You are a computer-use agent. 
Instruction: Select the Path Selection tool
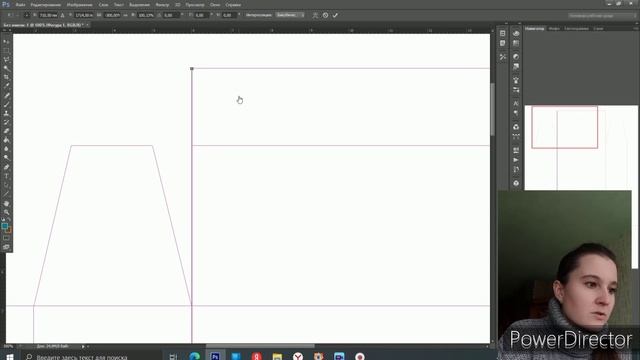pyautogui.click(x=6, y=185)
